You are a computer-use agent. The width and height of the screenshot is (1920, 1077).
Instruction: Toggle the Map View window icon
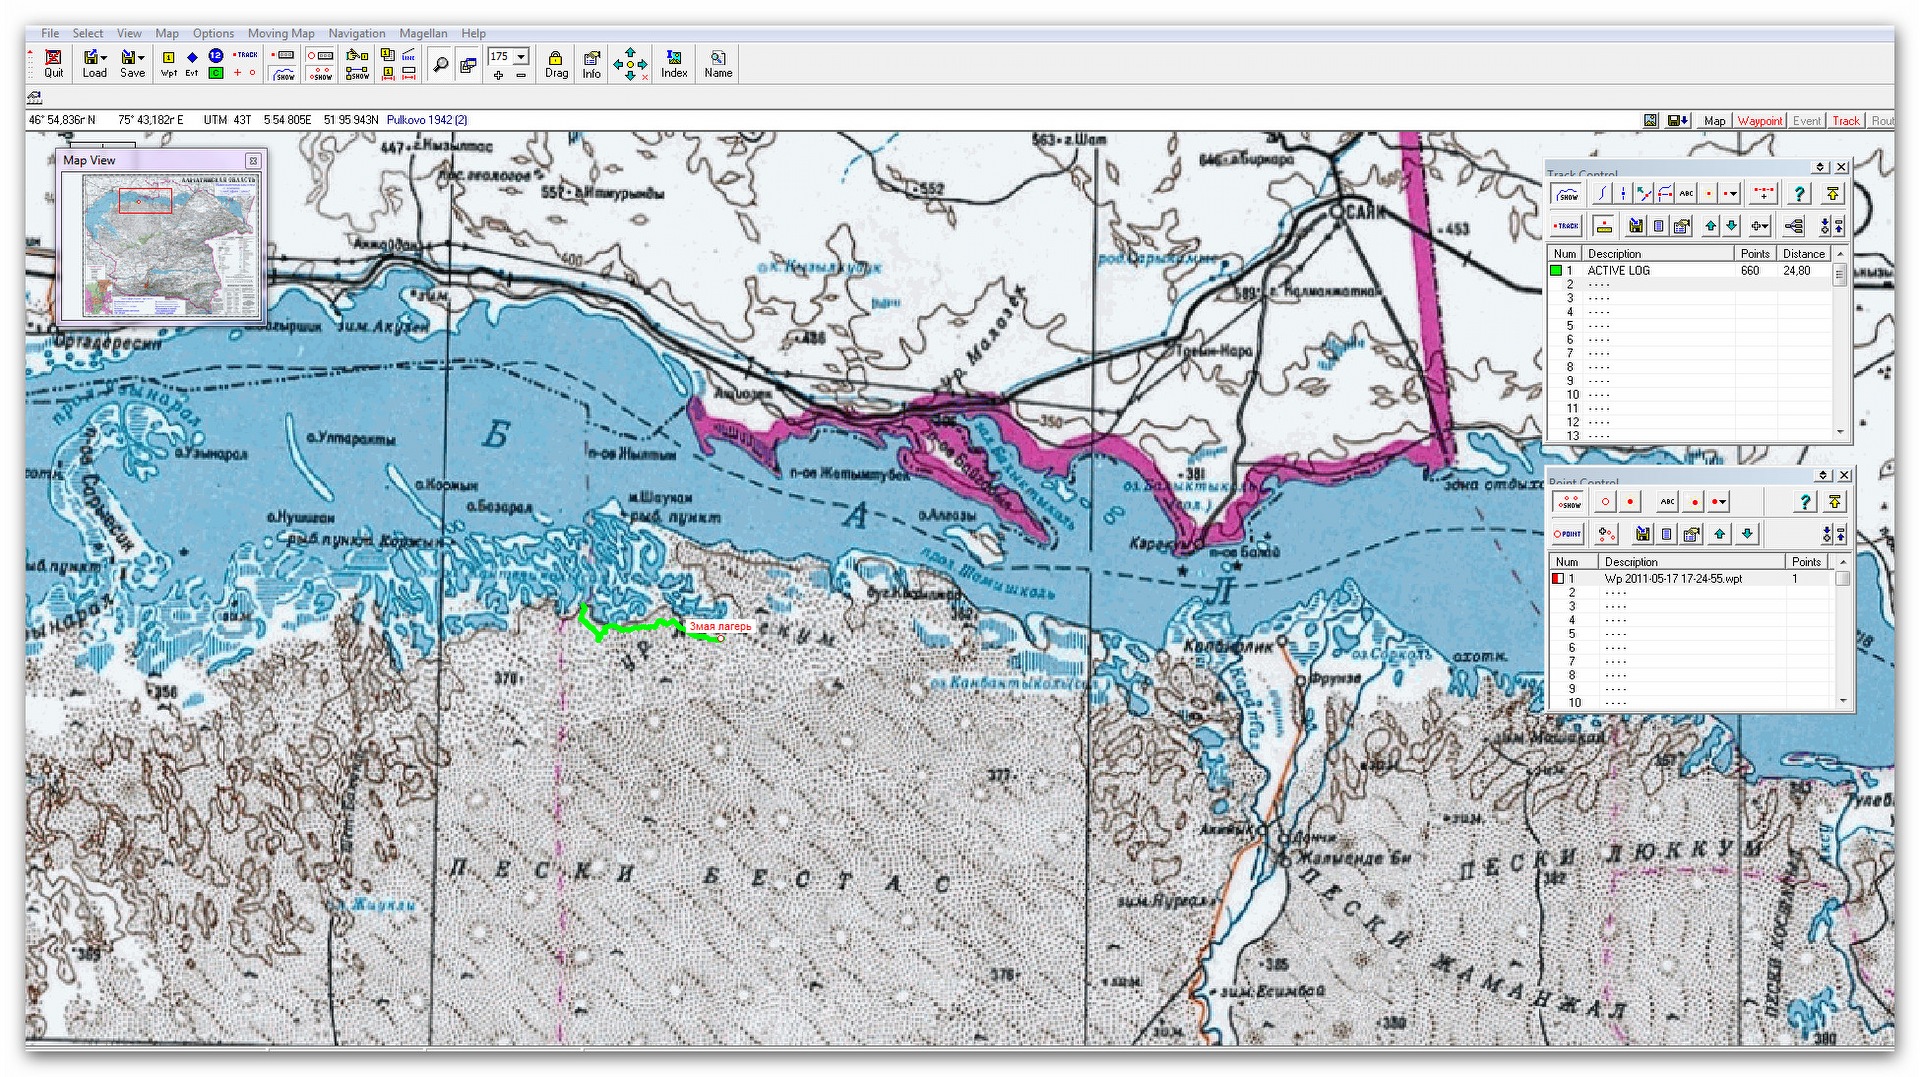[467, 66]
